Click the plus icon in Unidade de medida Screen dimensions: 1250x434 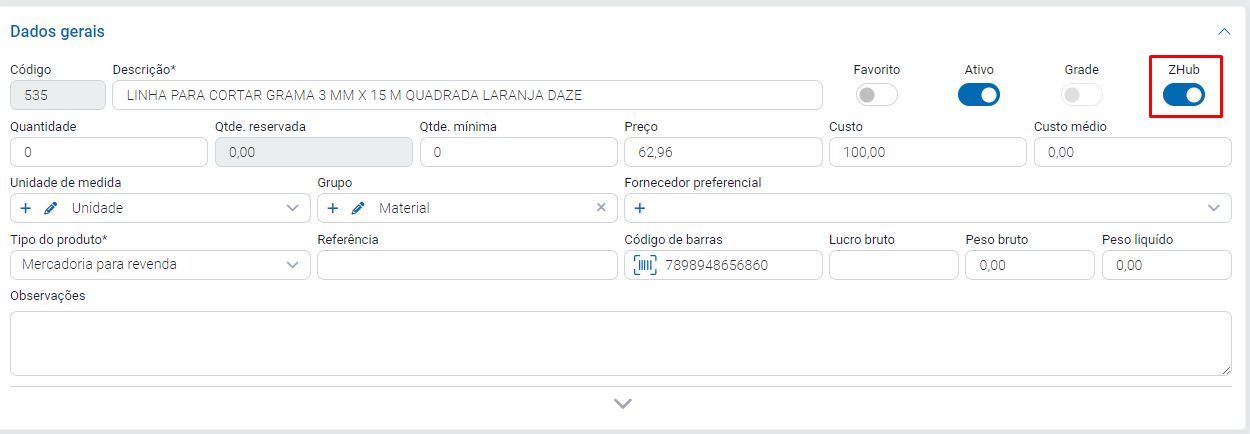click(x=26, y=208)
